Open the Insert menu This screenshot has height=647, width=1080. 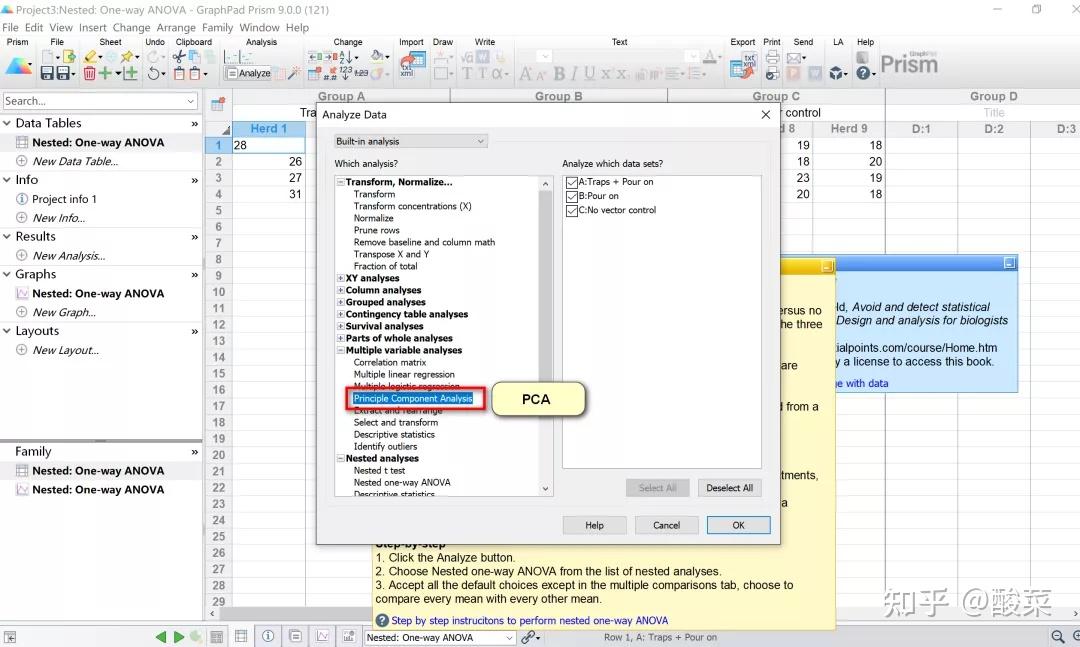coord(92,28)
